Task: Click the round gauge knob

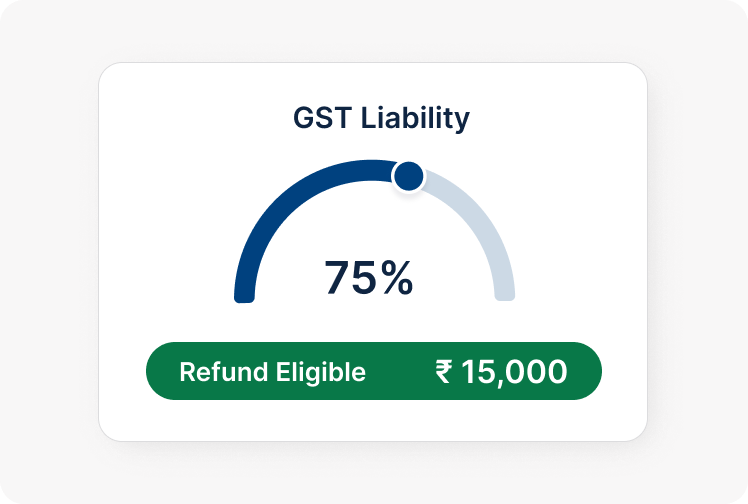Action: (x=408, y=177)
